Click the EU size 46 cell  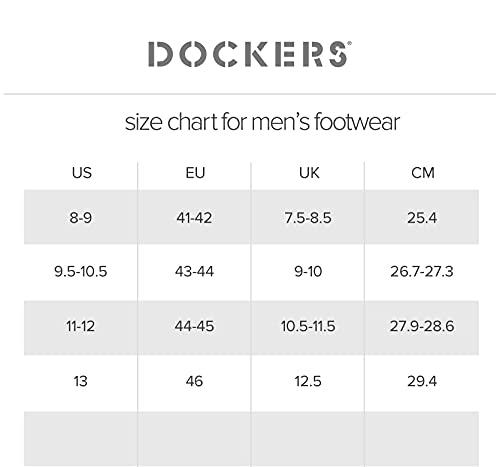click(x=194, y=381)
